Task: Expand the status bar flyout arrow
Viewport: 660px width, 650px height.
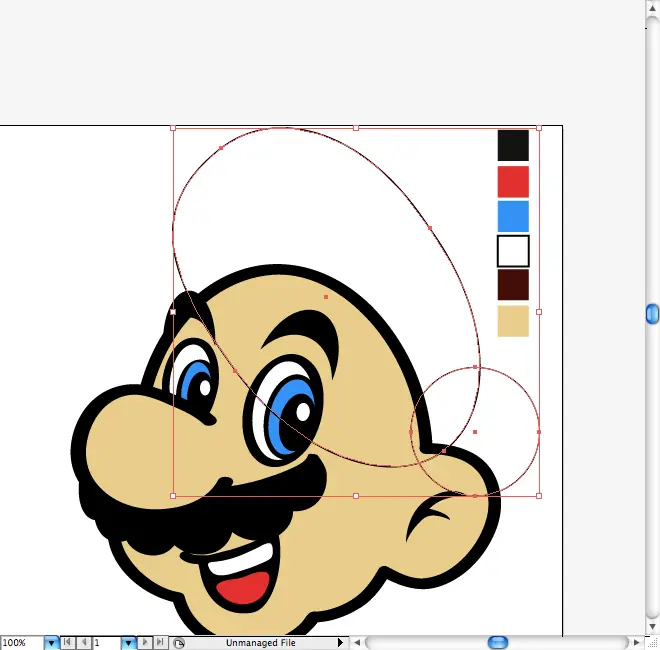Action: pos(340,643)
